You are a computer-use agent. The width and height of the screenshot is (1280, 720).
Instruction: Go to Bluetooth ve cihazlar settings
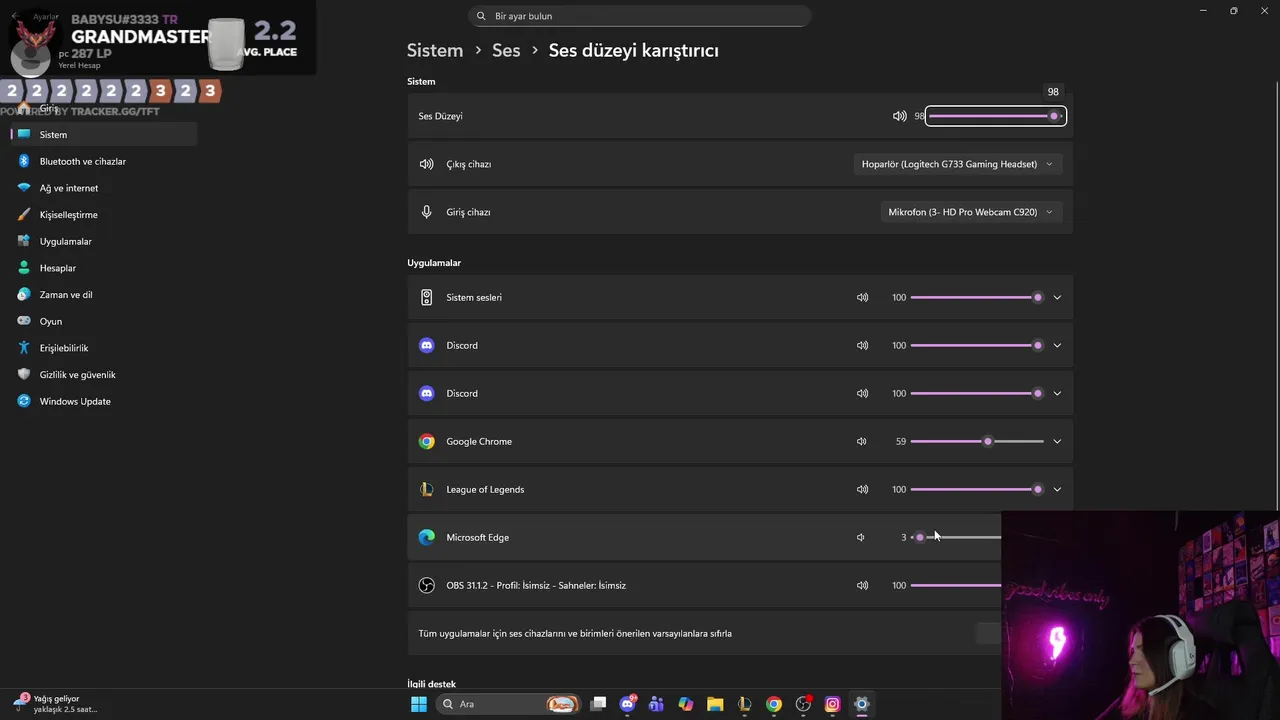coord(82,161)
